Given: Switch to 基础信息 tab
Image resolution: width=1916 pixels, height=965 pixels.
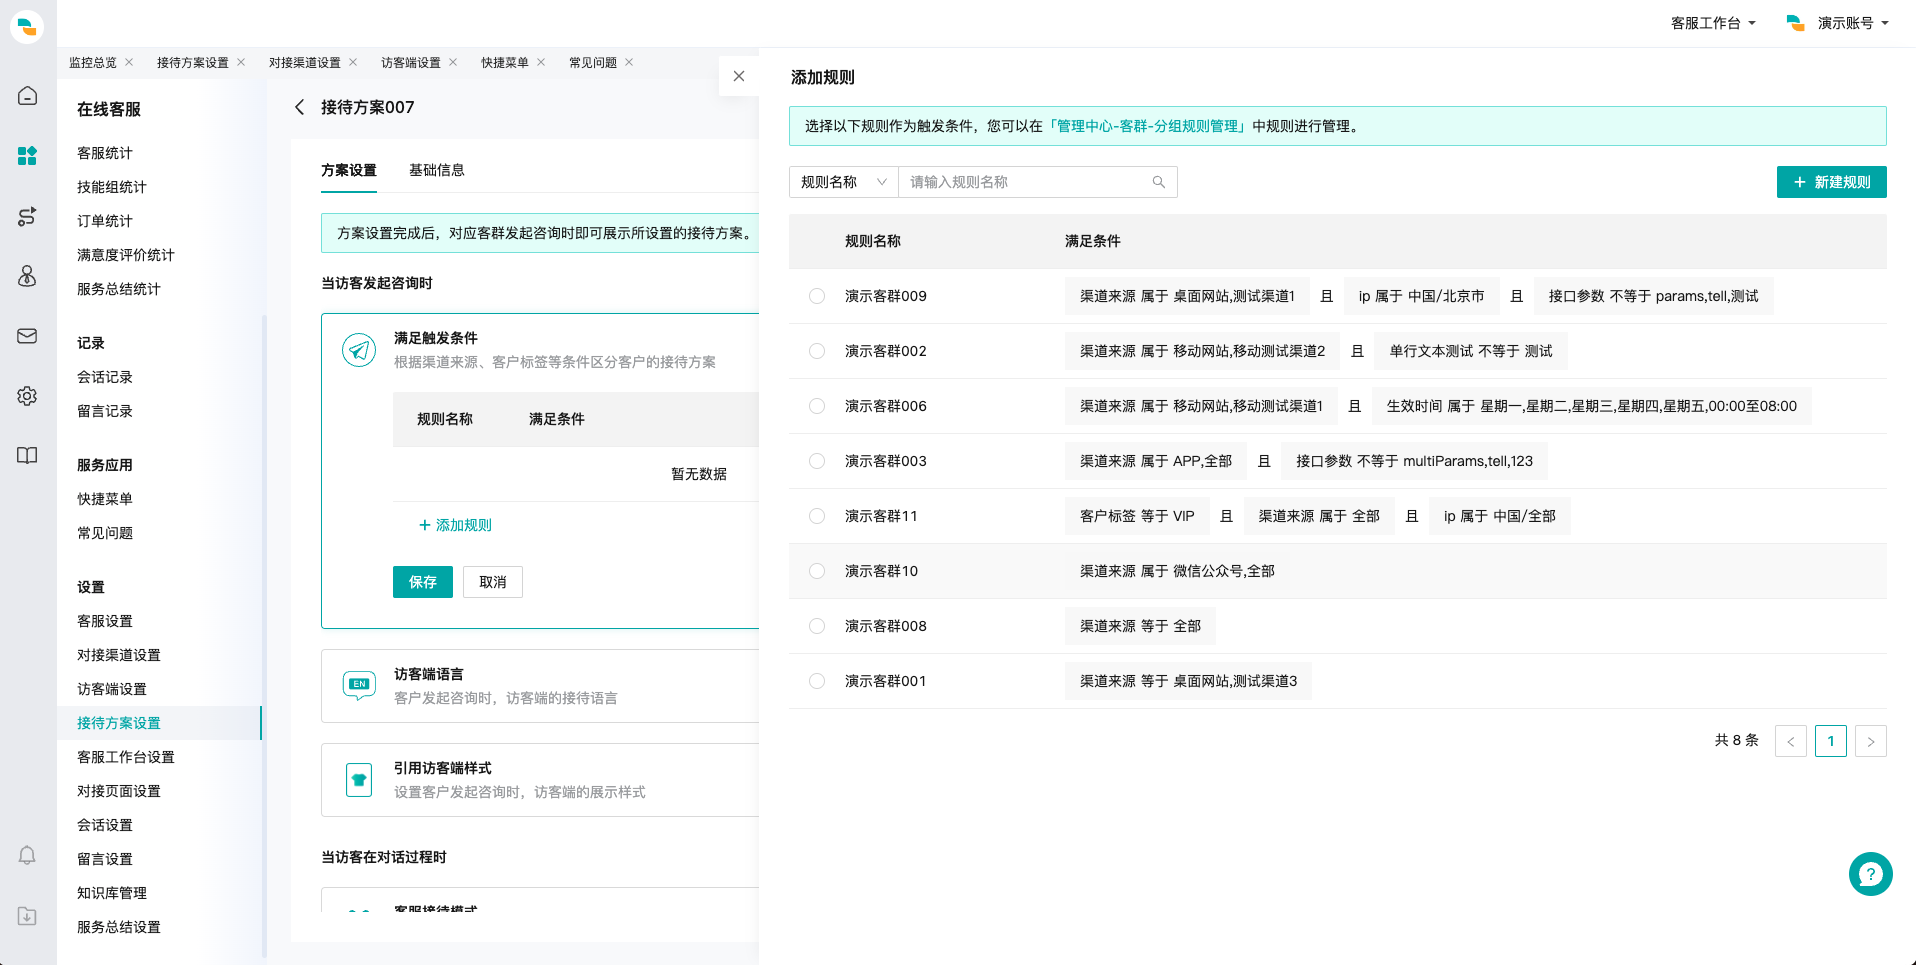Looking at the screenshot, I should pos(437,170).
